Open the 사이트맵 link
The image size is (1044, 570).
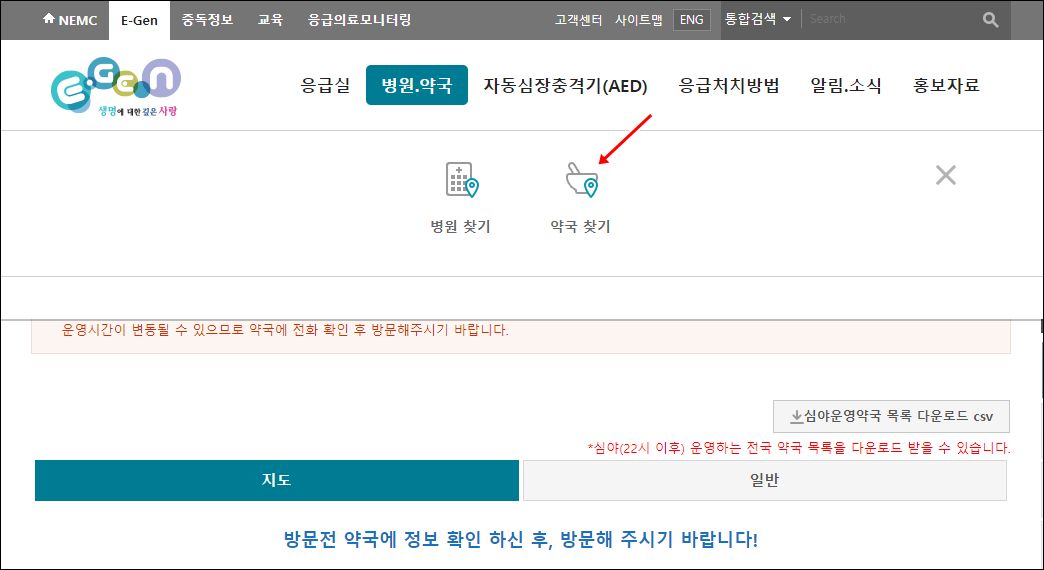639,20
